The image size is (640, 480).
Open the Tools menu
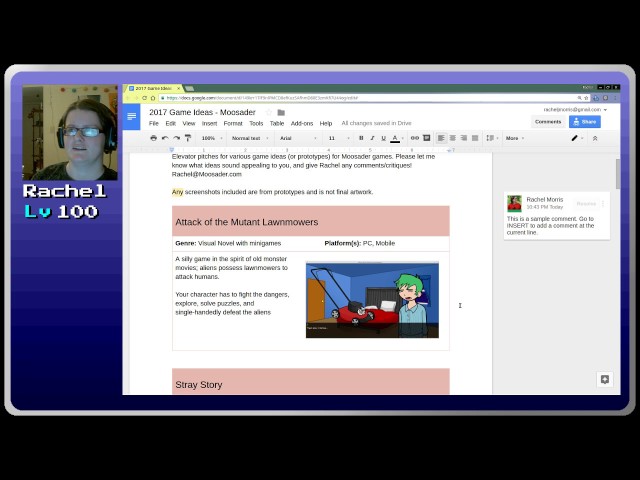[256, 123]
